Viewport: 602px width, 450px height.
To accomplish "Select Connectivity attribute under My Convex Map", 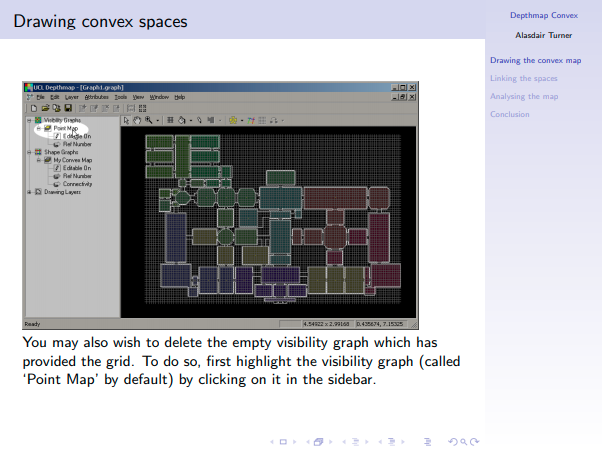I will (77, 184).
